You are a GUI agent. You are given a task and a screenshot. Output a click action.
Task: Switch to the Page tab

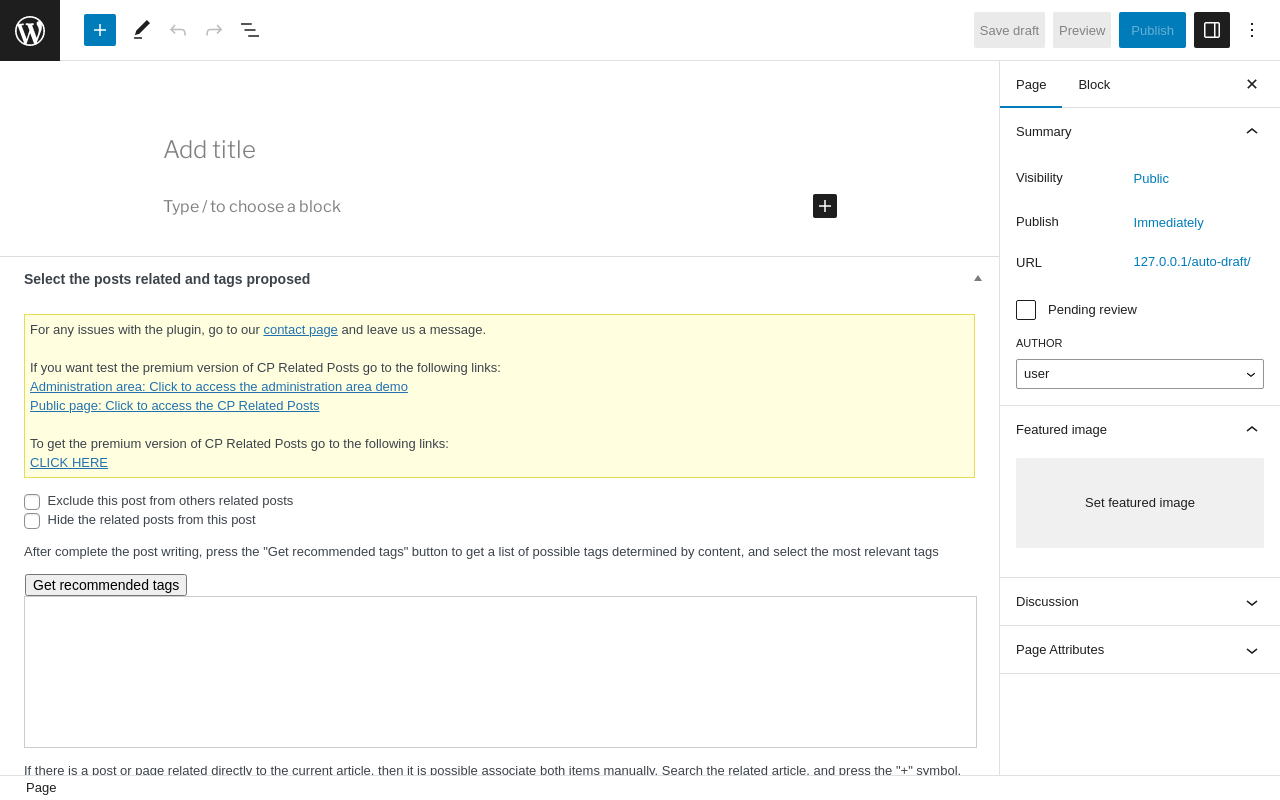[1031, 84]
